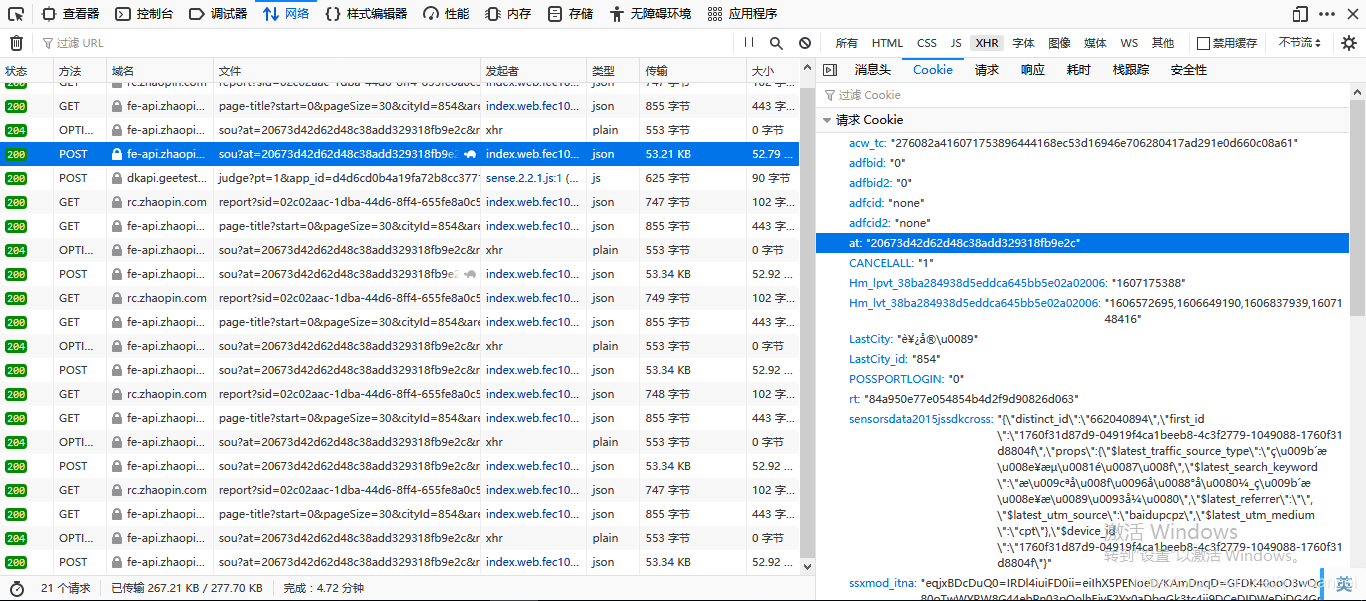Click the 英 input method icon
Viewport: 1366px width, 601px height.
tap(1344, 584)
